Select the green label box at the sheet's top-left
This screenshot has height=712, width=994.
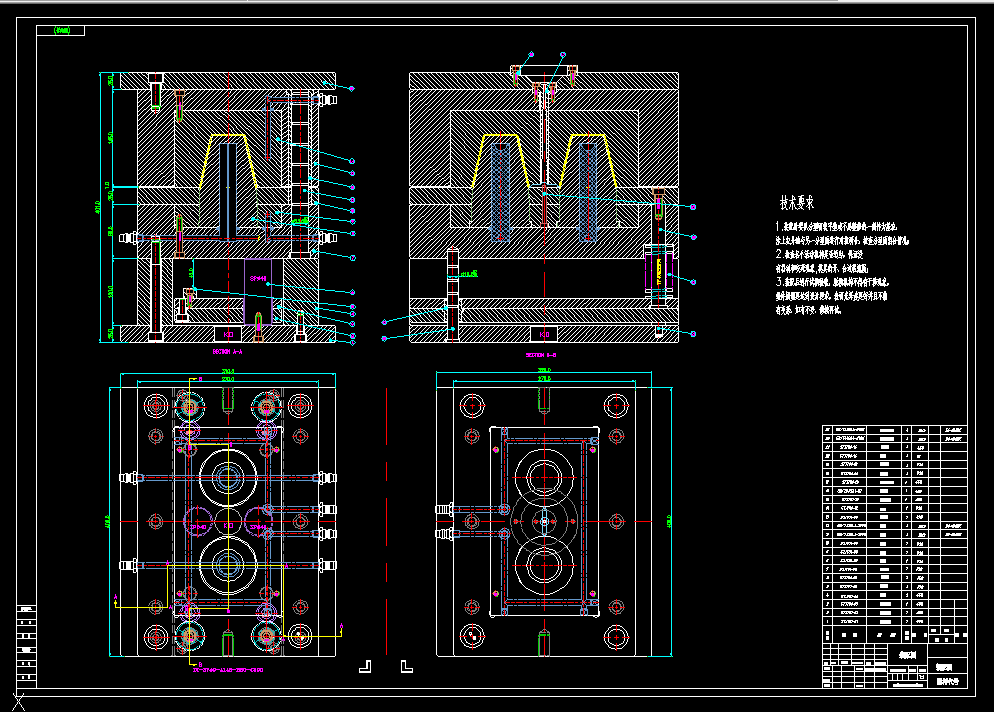coord(61,30)
